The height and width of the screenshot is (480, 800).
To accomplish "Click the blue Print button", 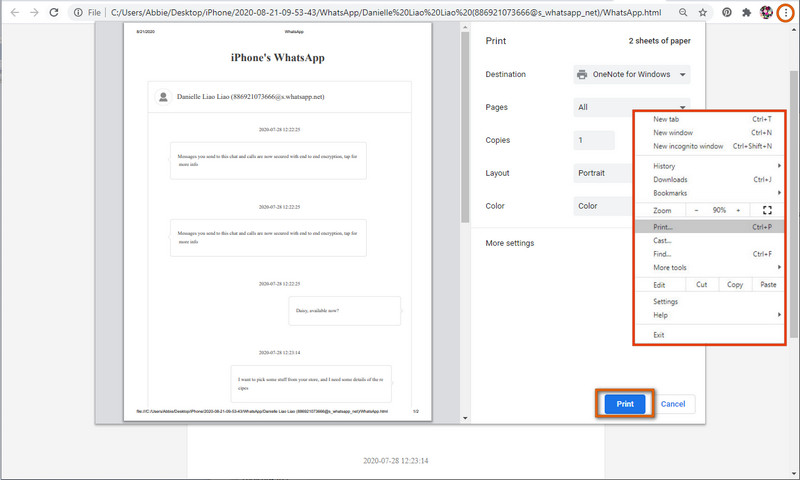I will 624,404.
